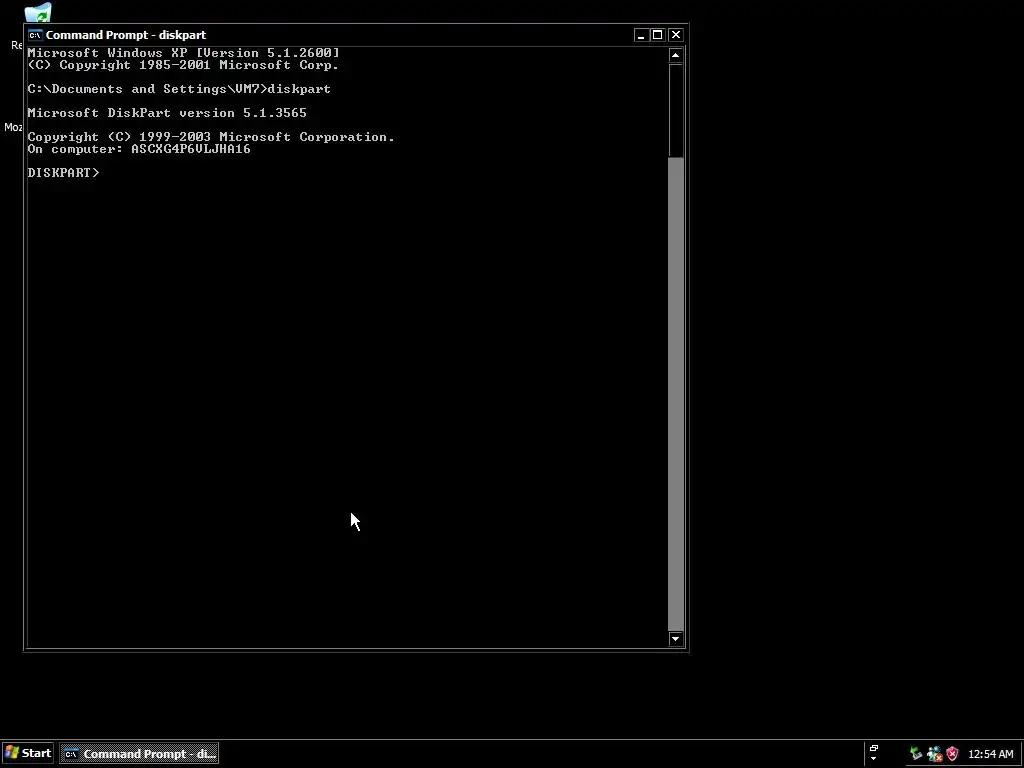Click the 'DISKPART>' prompt line
This screenshot has width=1024, height=768.
tap(63, 173)
